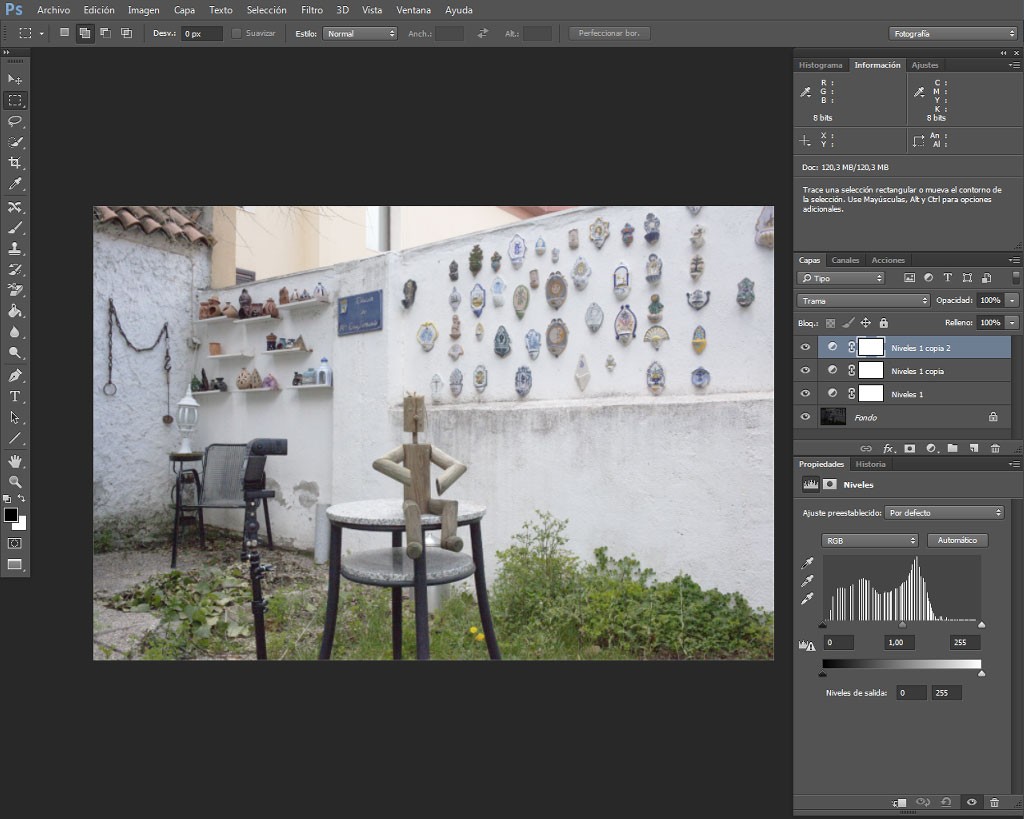Select the Zoom tool in the toolbox
Image resolution: width=1024 pixels, height=819 pixels.
15,482
